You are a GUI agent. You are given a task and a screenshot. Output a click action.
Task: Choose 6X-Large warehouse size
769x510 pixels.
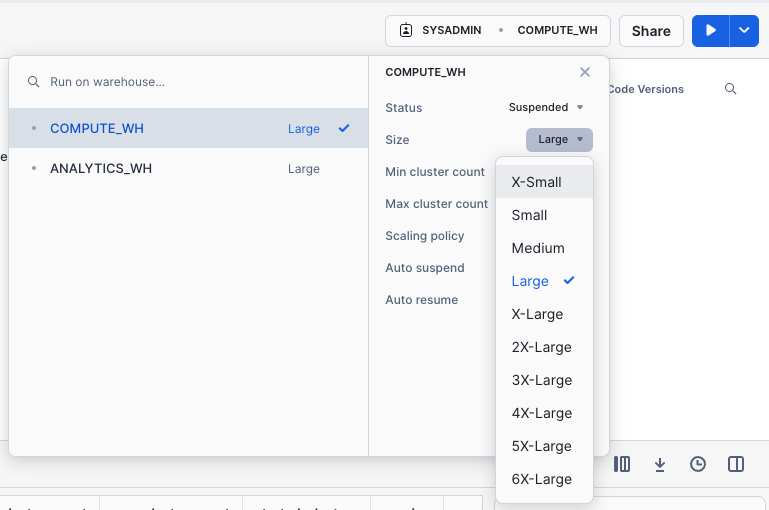(x=544, y=479)
